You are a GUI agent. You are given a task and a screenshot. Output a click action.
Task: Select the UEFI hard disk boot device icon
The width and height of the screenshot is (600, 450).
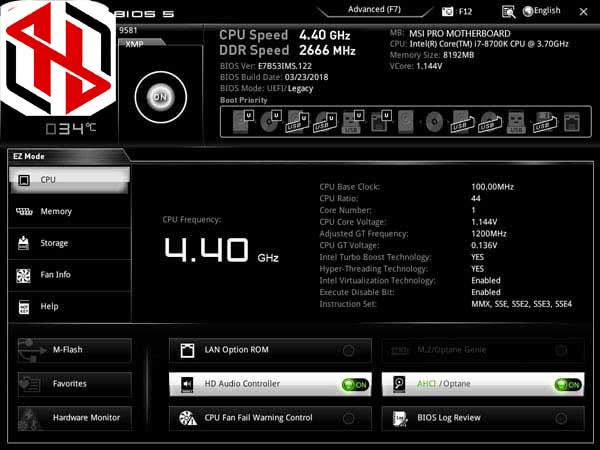[x=243, y=122]
